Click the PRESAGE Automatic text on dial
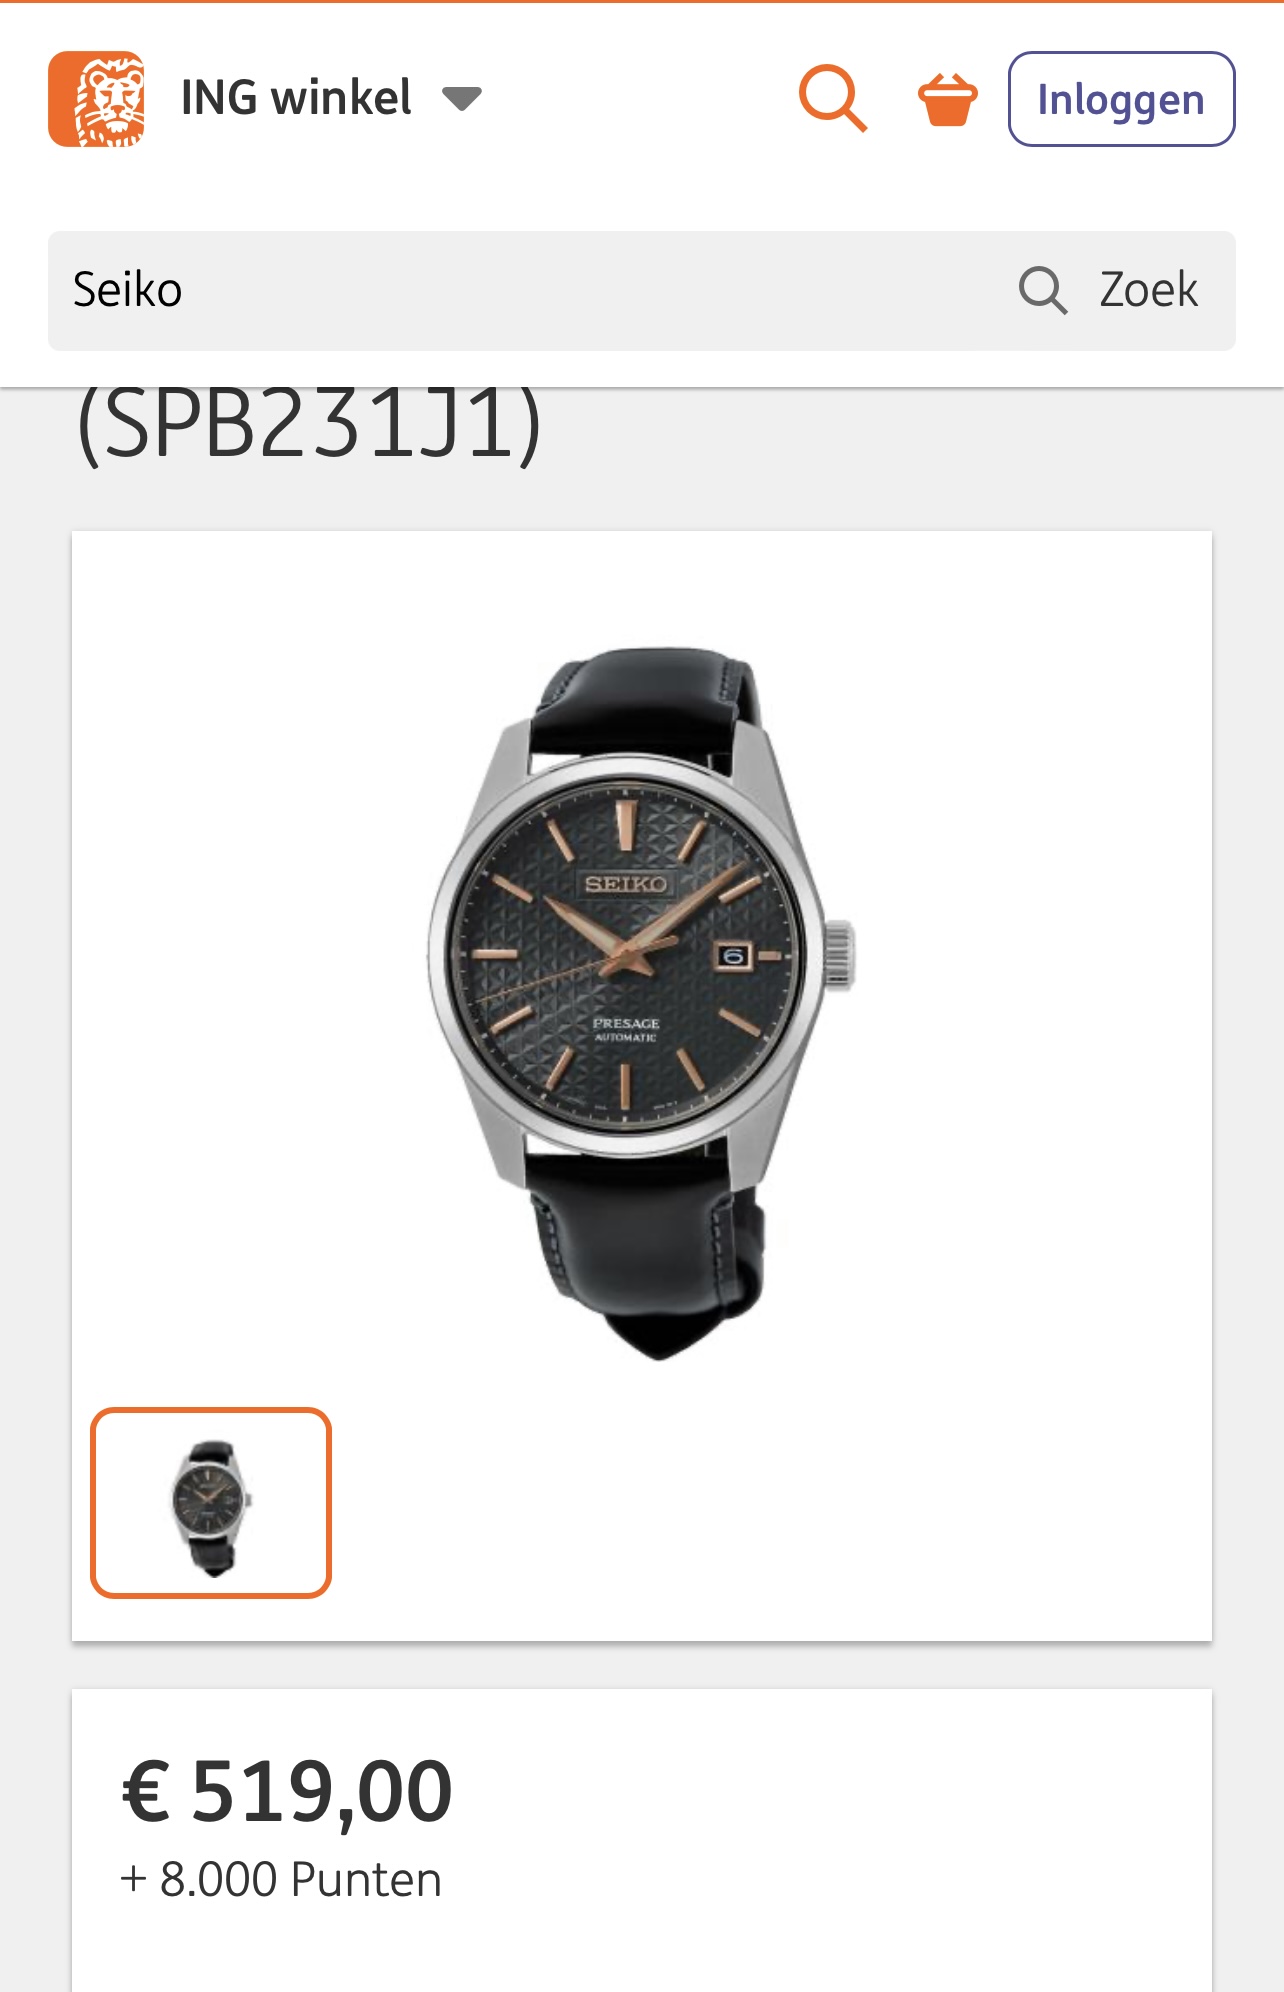This screenshot has width=1284, height=1992. [626, 1029]
